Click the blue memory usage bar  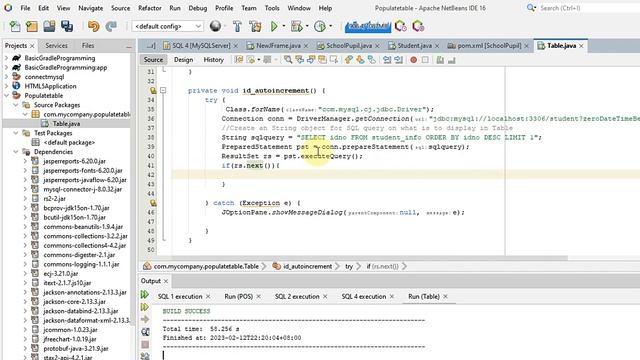click(368, 27)
